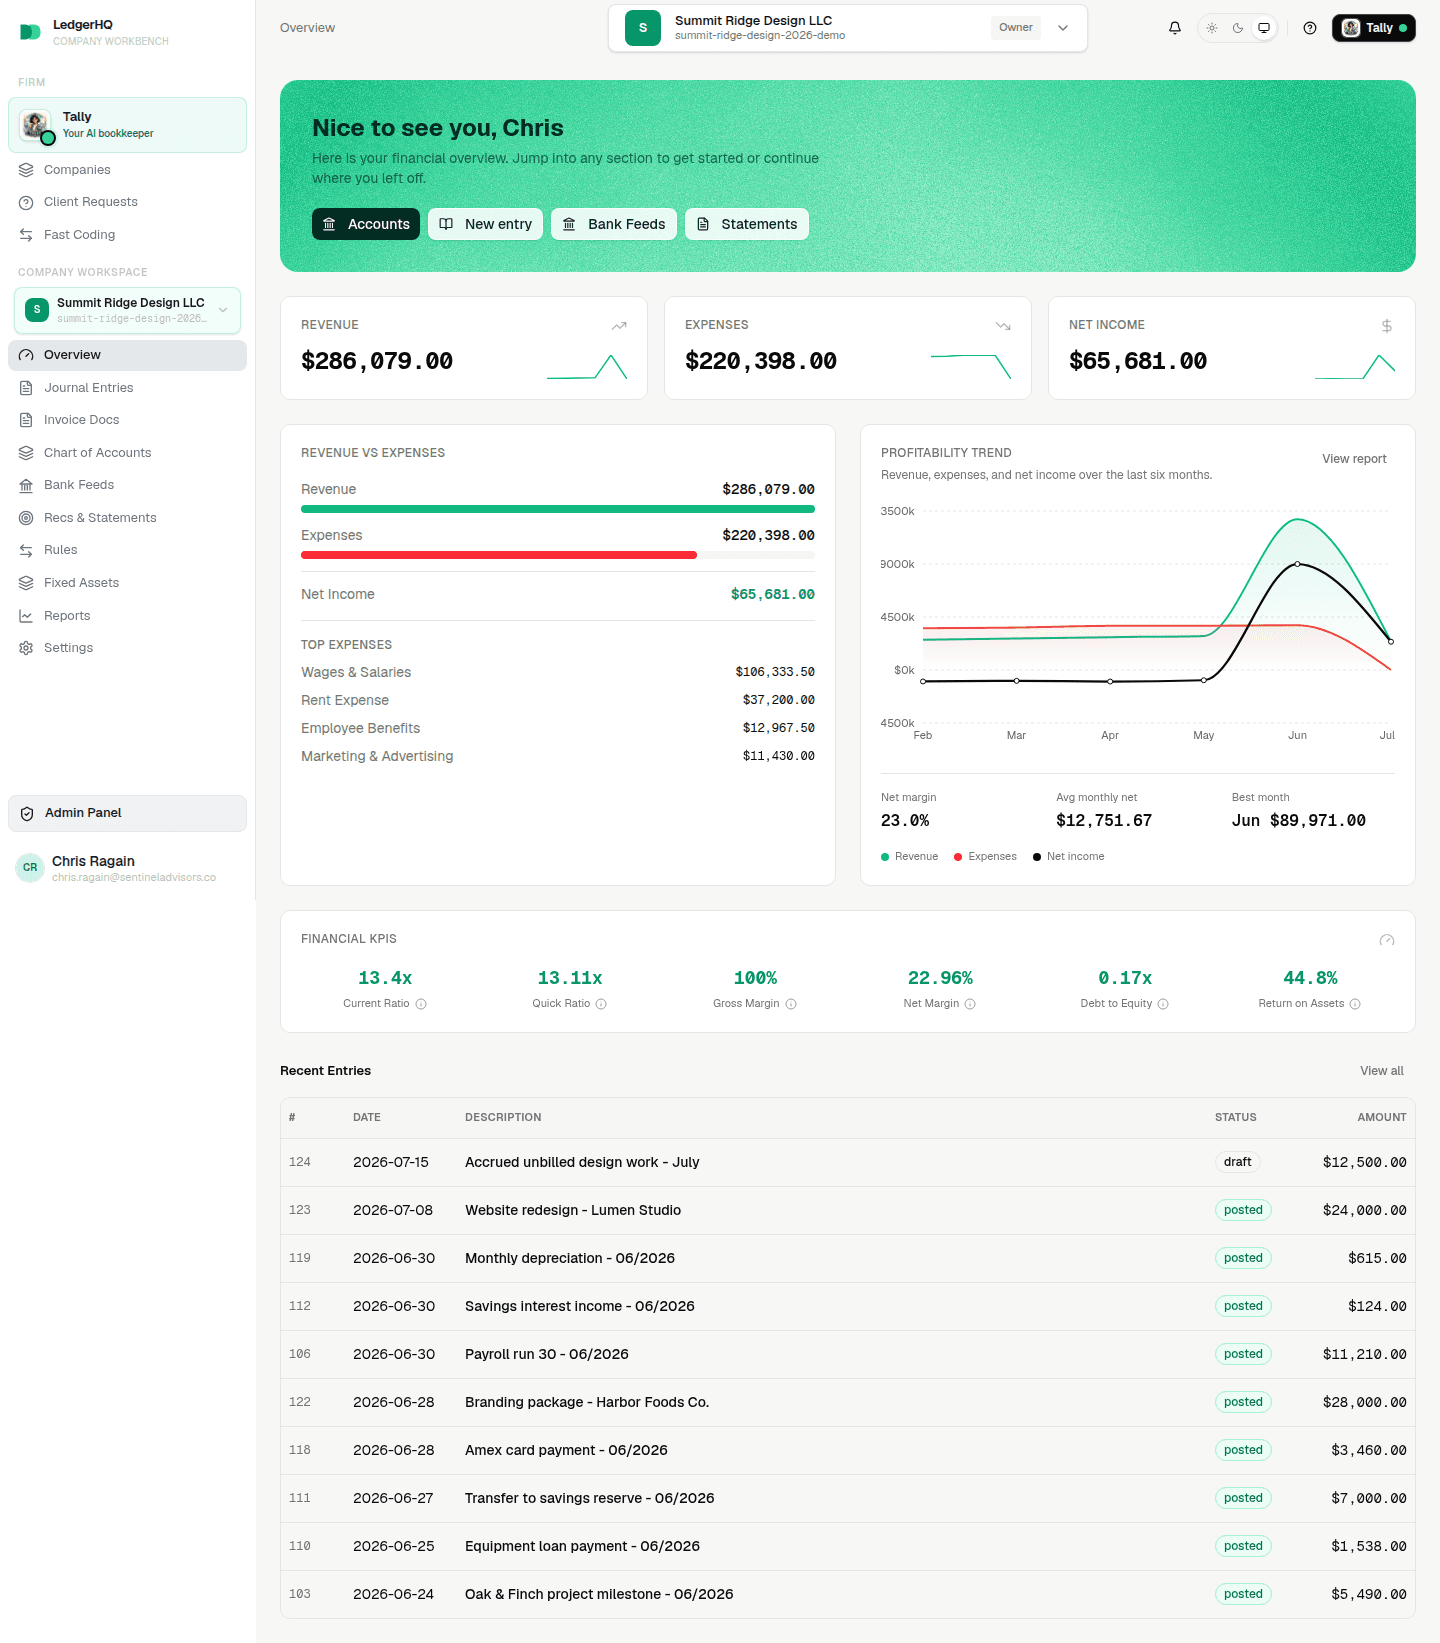Click the Settings gear icon in sidebar
Screen dimensions: 1440x1643
[26, 648]
